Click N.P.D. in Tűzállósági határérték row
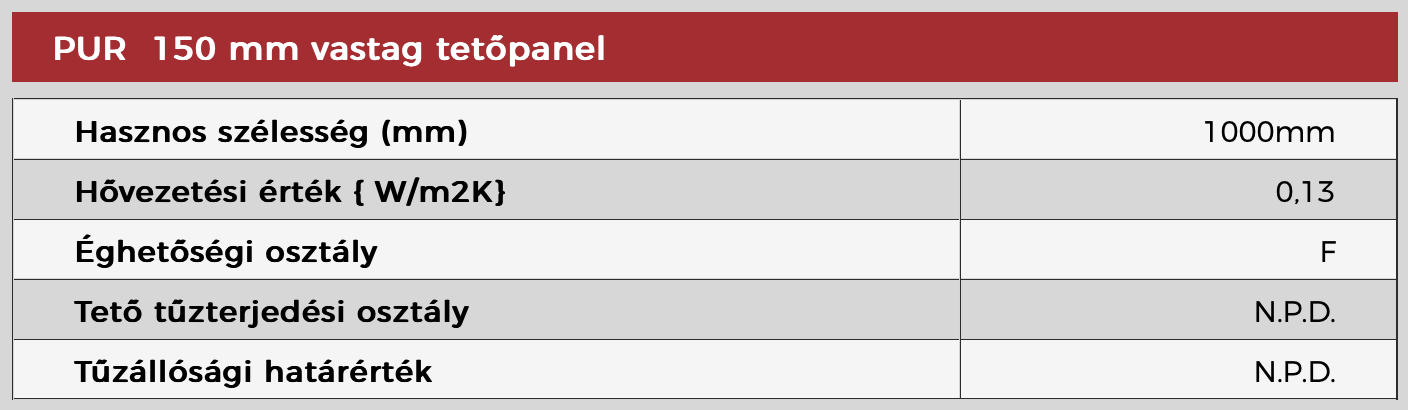The image size is (1408, 410). point(1295,372)
